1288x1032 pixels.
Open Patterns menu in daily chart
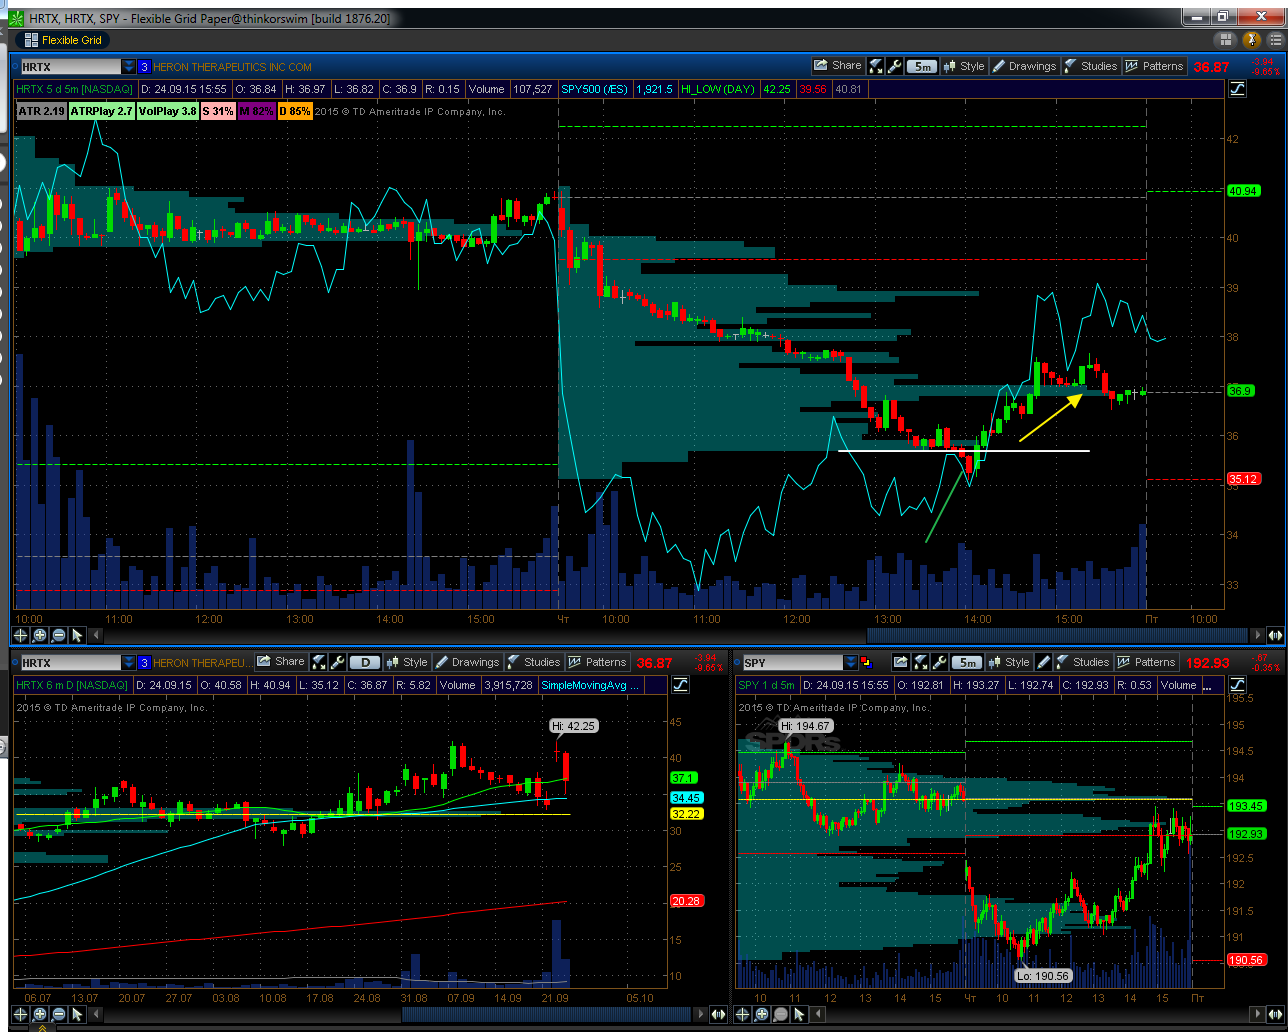point(597,662)
